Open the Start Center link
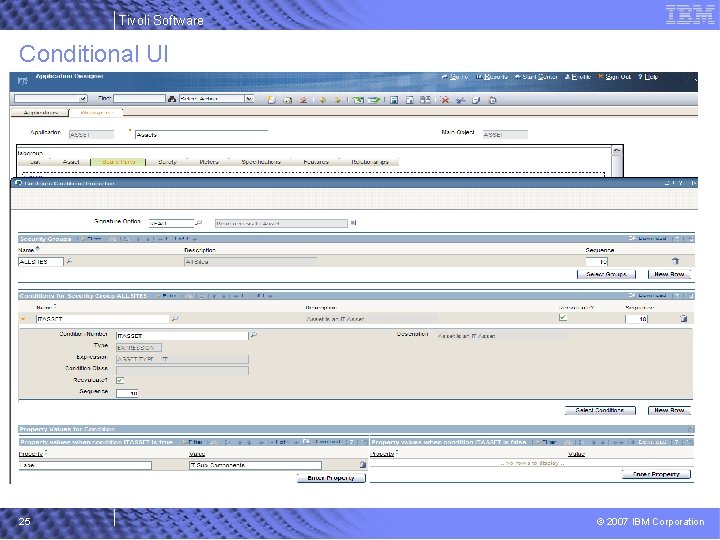720x540 pixels. point(536,77)
